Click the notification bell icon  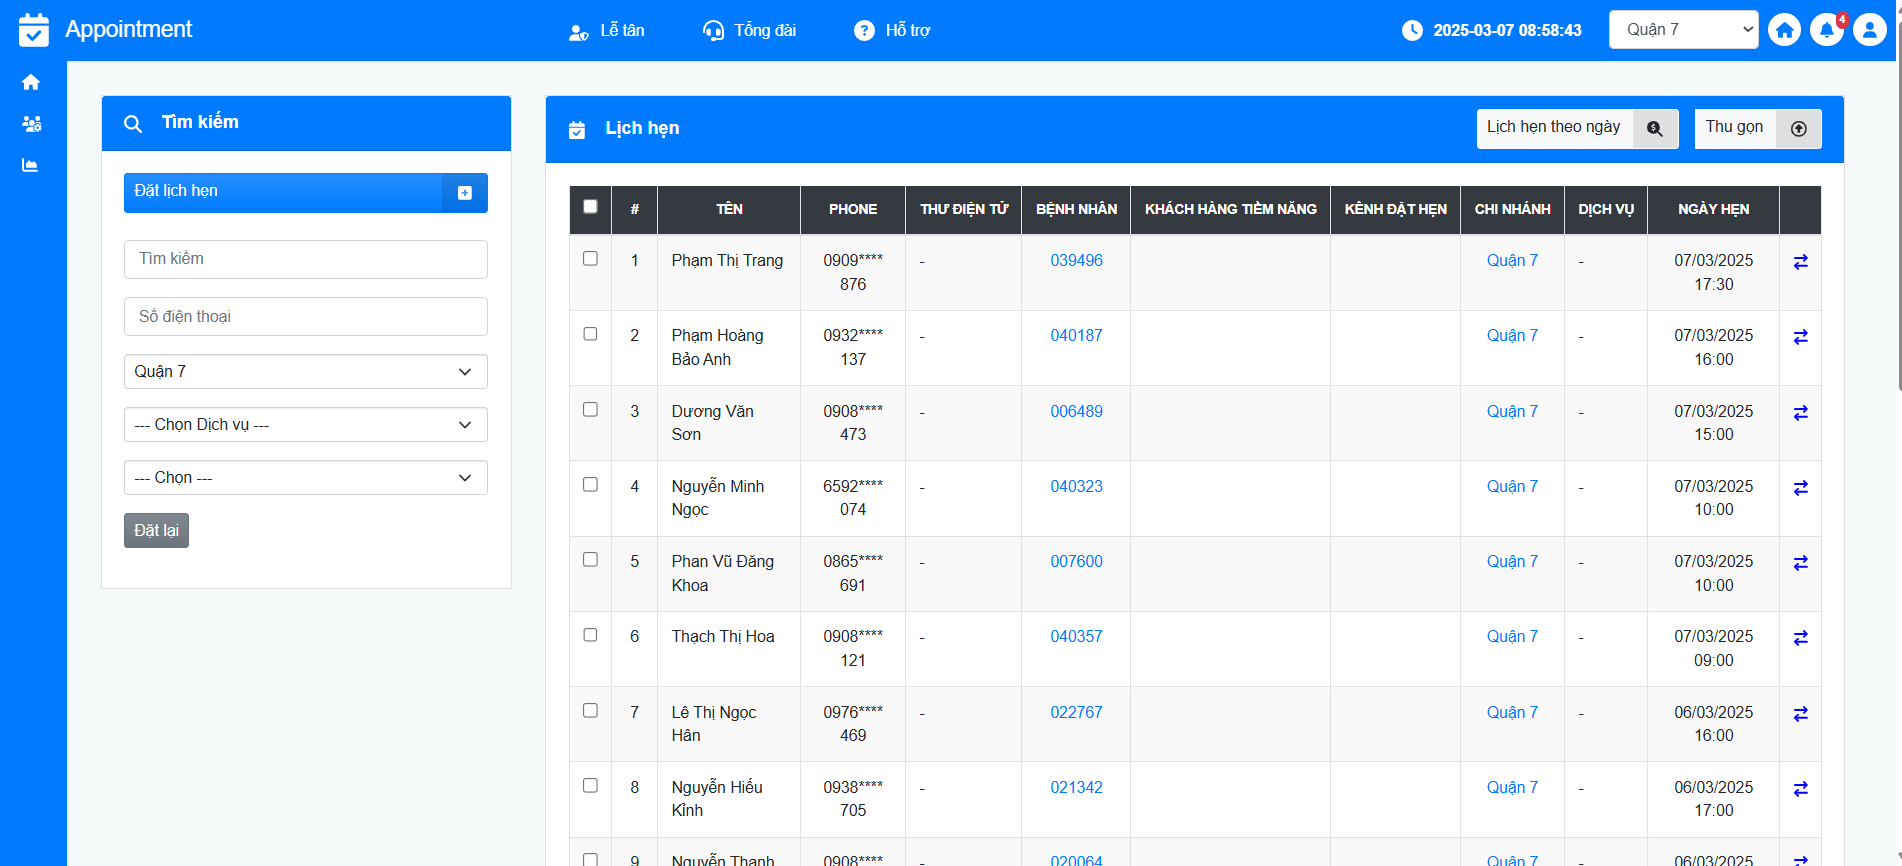click(1827, 30)
